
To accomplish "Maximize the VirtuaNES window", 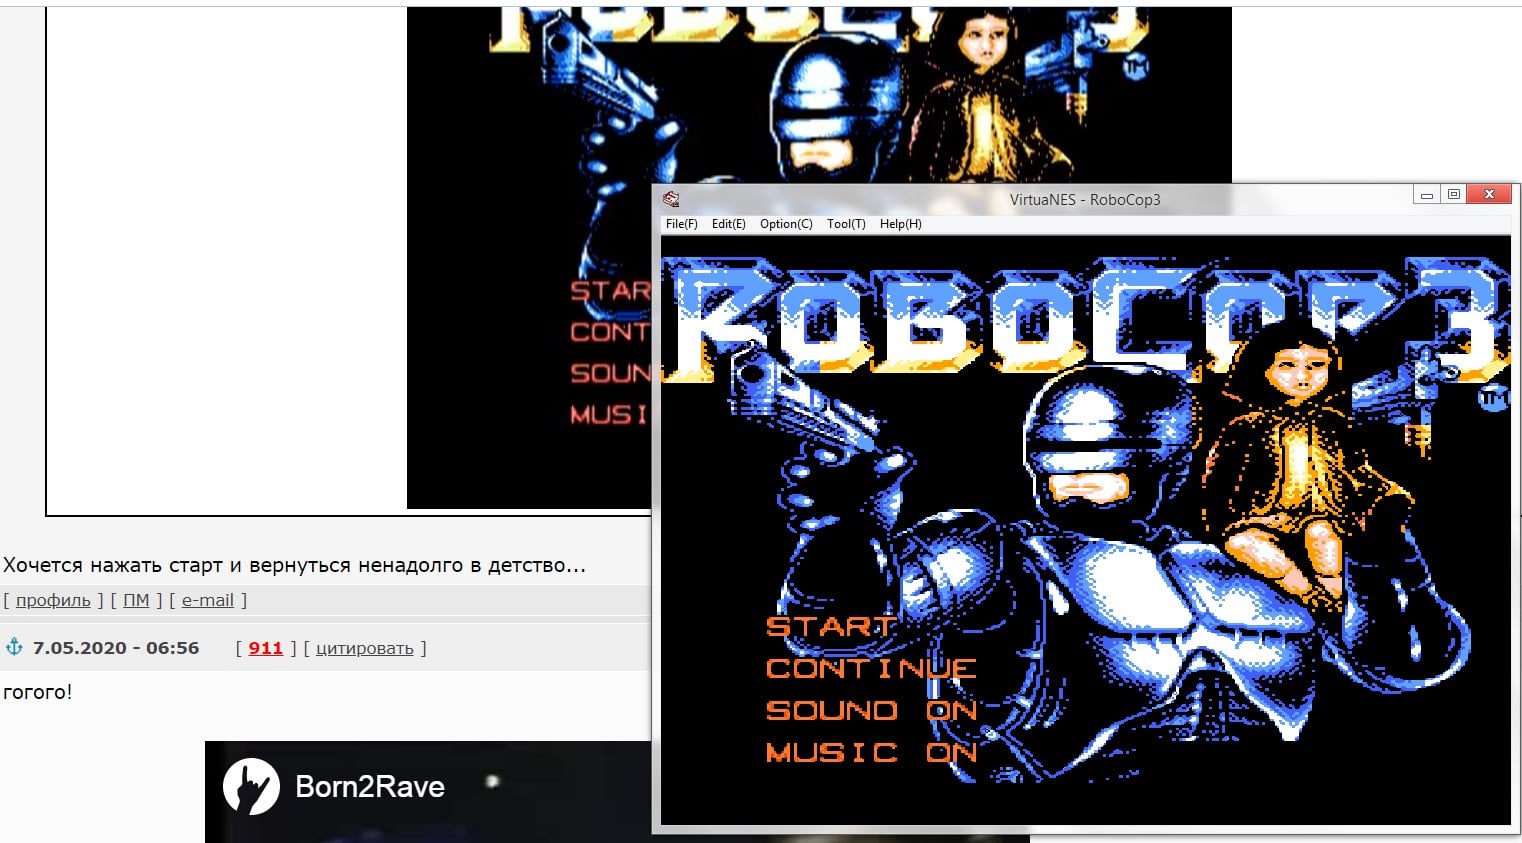I will click(1454, 195).
